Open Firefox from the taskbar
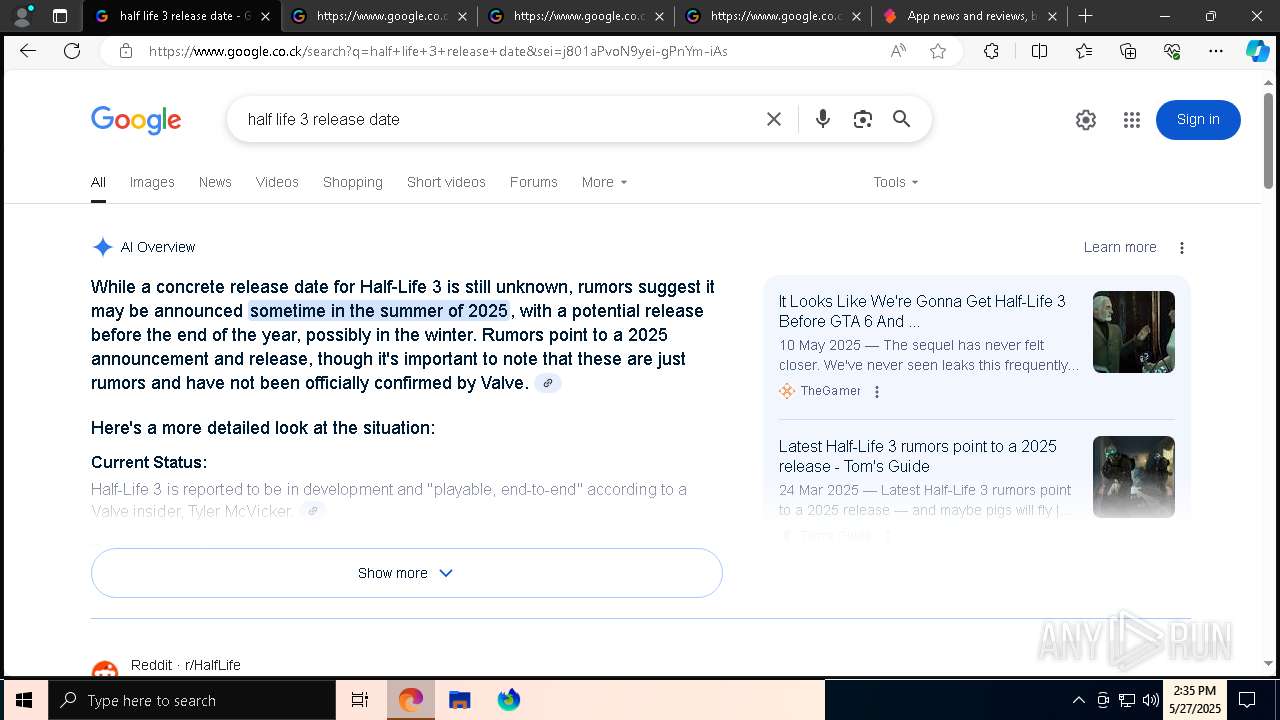Image resolution: width=1280 pixels, height=720 pixels. coord(509,700)
